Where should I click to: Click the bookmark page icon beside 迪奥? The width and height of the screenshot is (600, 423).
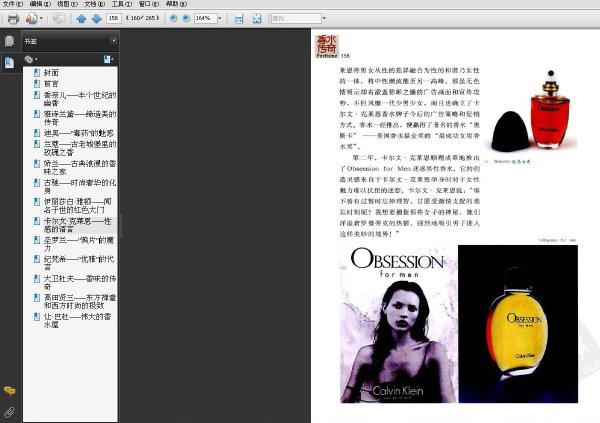pos(37,133)
